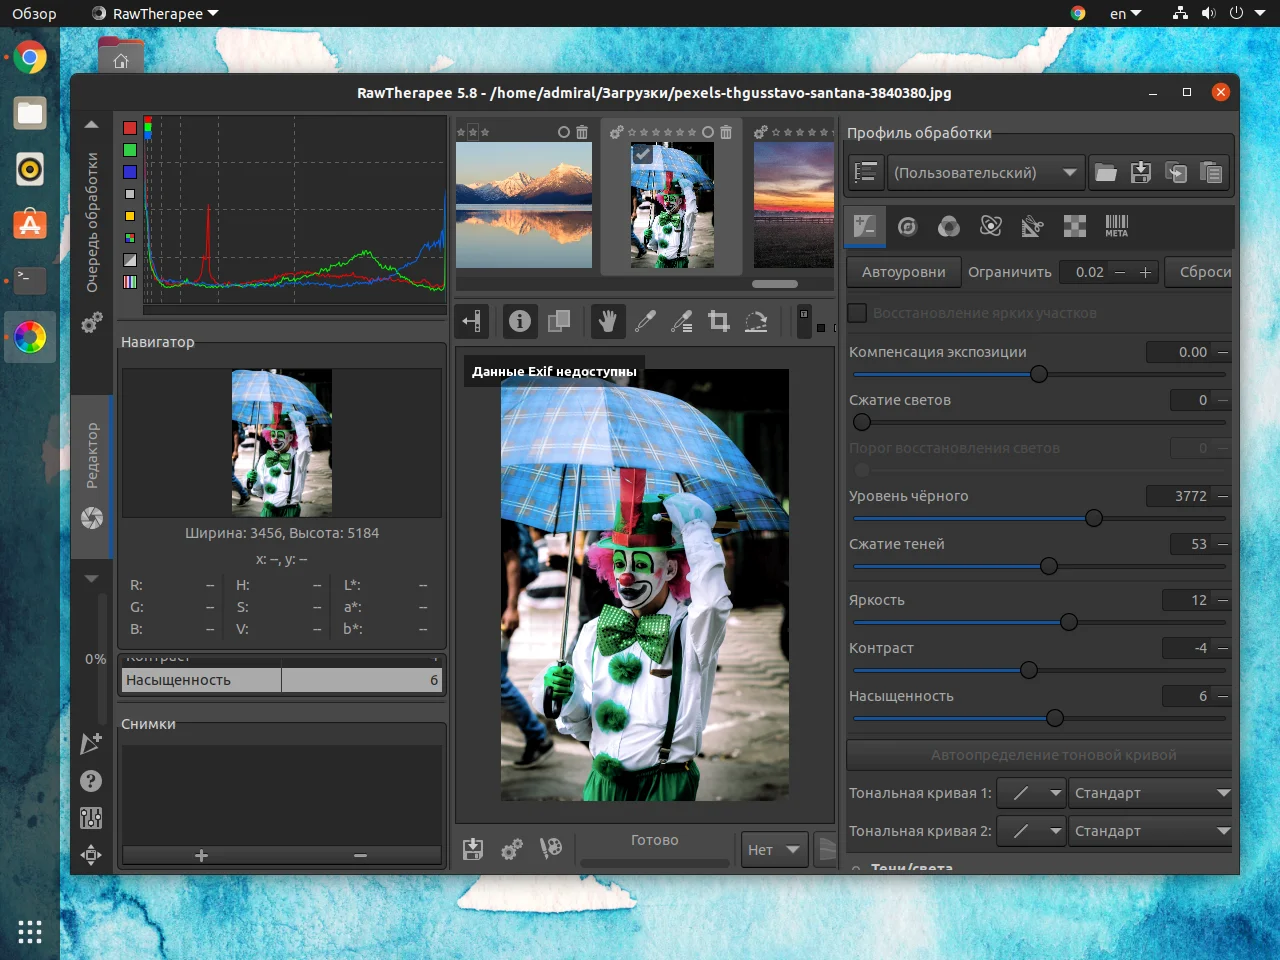Open 'Тональная кривая 1' Стандарт dropdown
Screen dimensions: 1280x960
click(1150, 793)
